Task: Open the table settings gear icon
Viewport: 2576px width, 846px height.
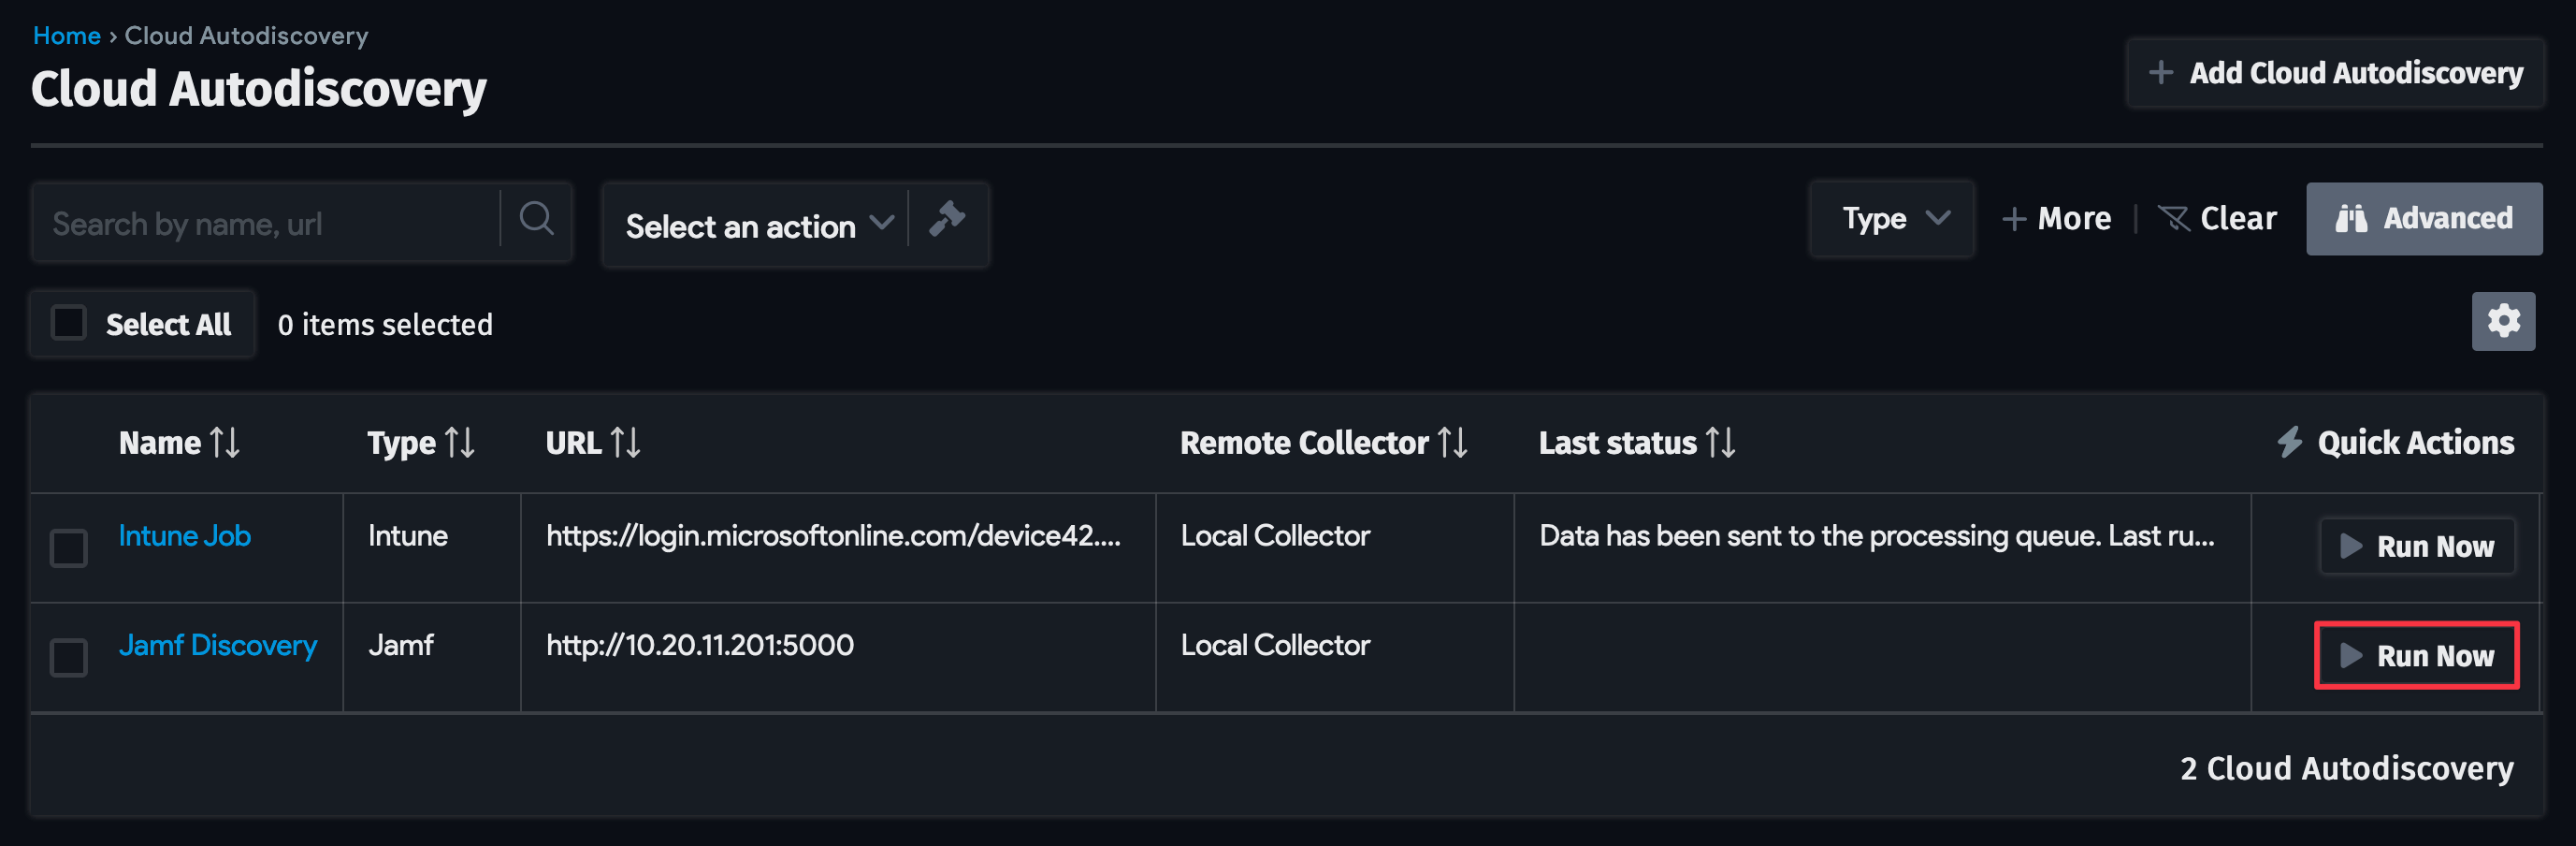Action: click(x=2502, y=322)
